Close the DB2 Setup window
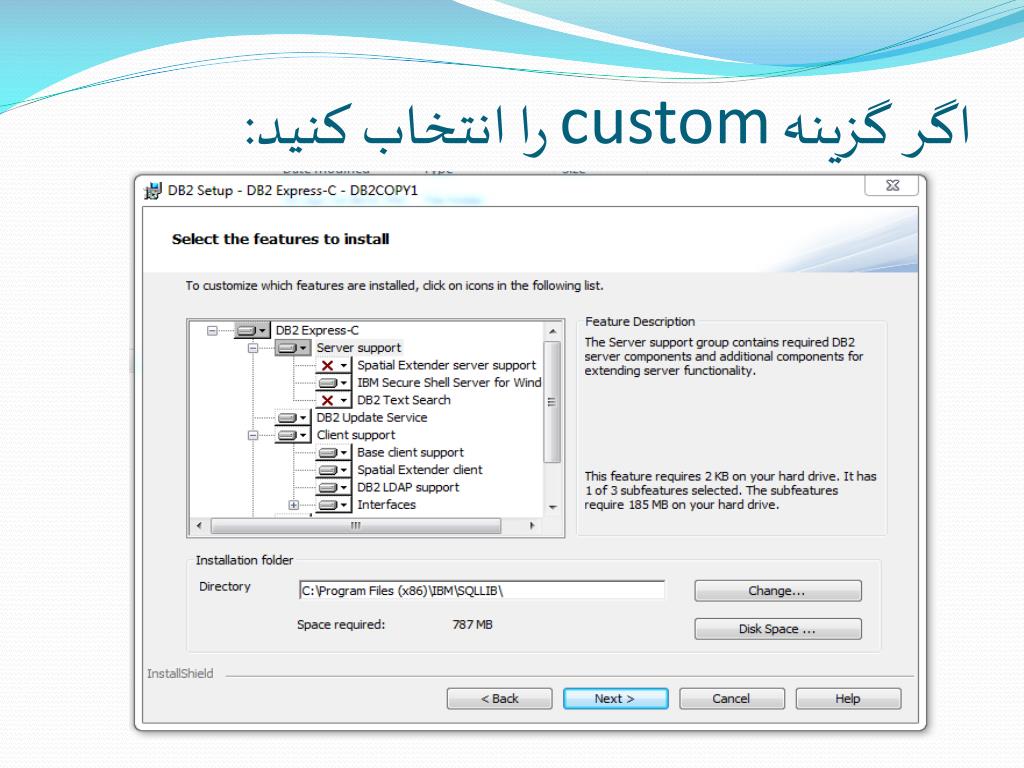The height and width of the screenshot is (768, 1024). tap(892, 185)
